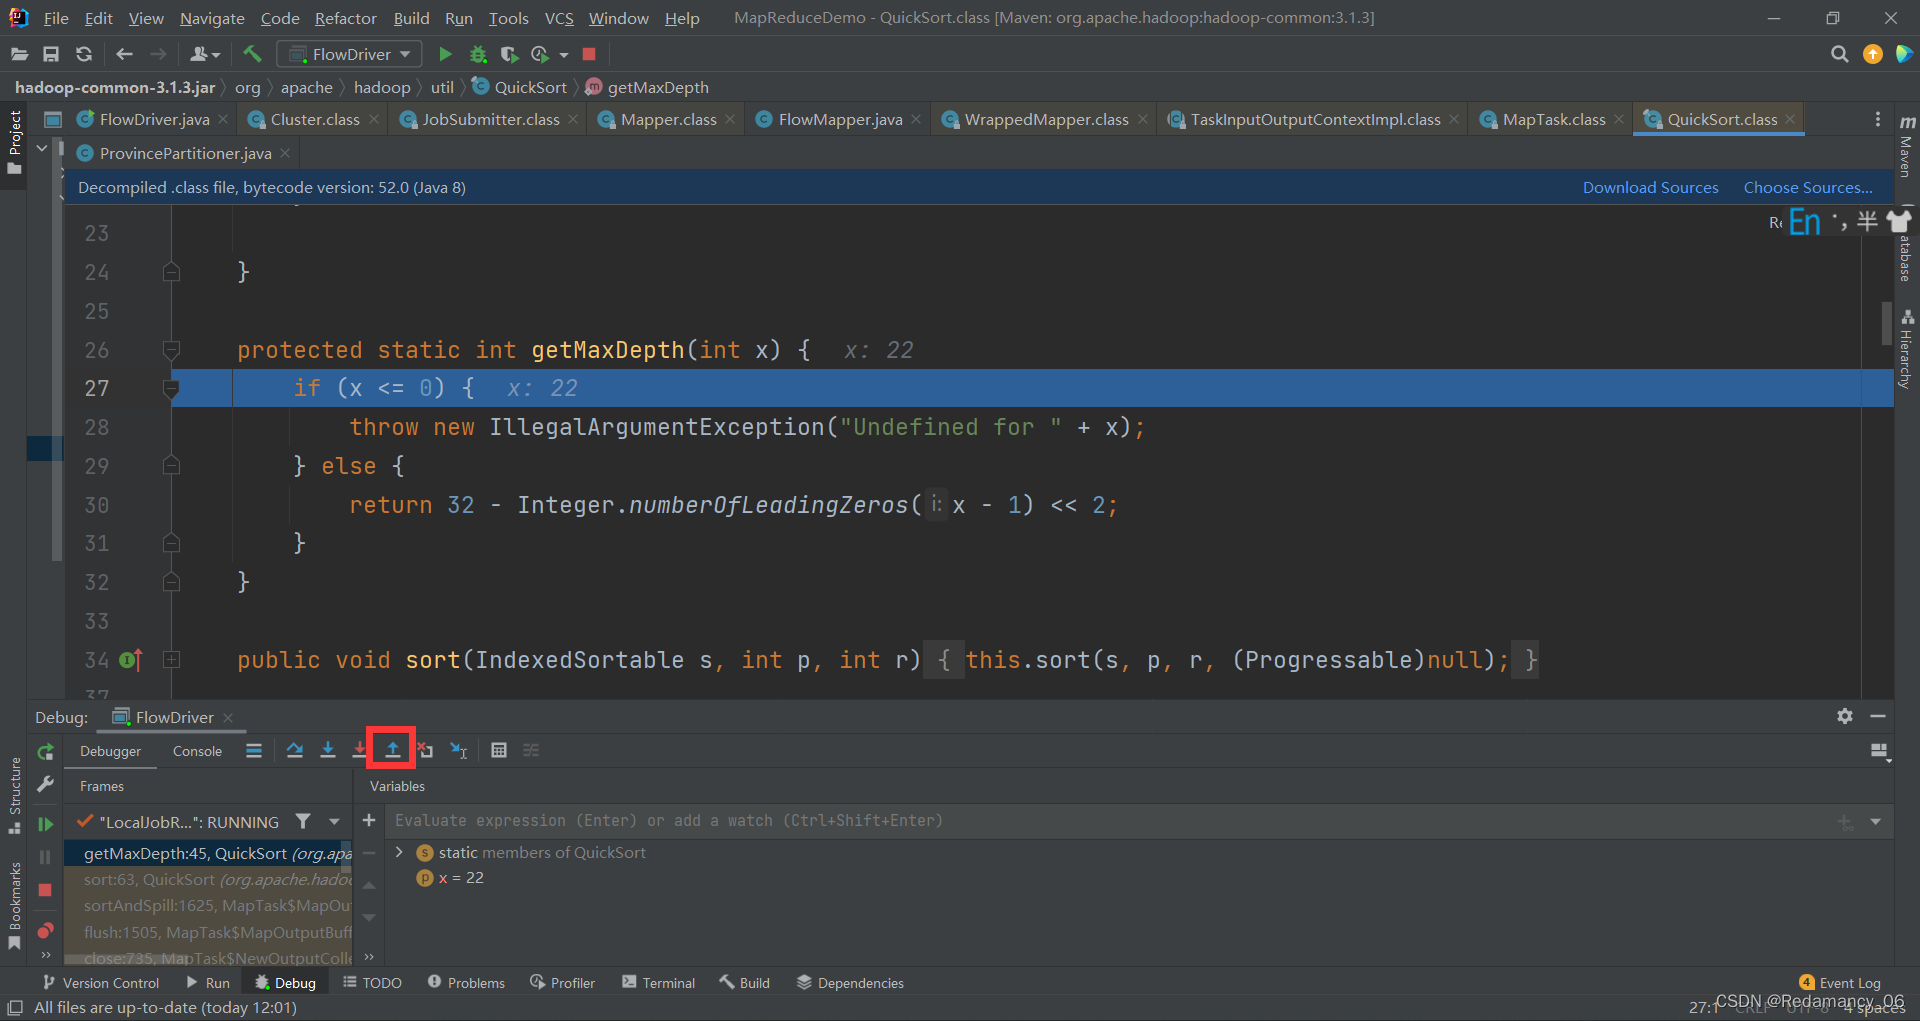Viewport: 1920px width, 1021px height.
Task: Open the Navigate menu
Action: pyautogui.click(x=212, y=18)
